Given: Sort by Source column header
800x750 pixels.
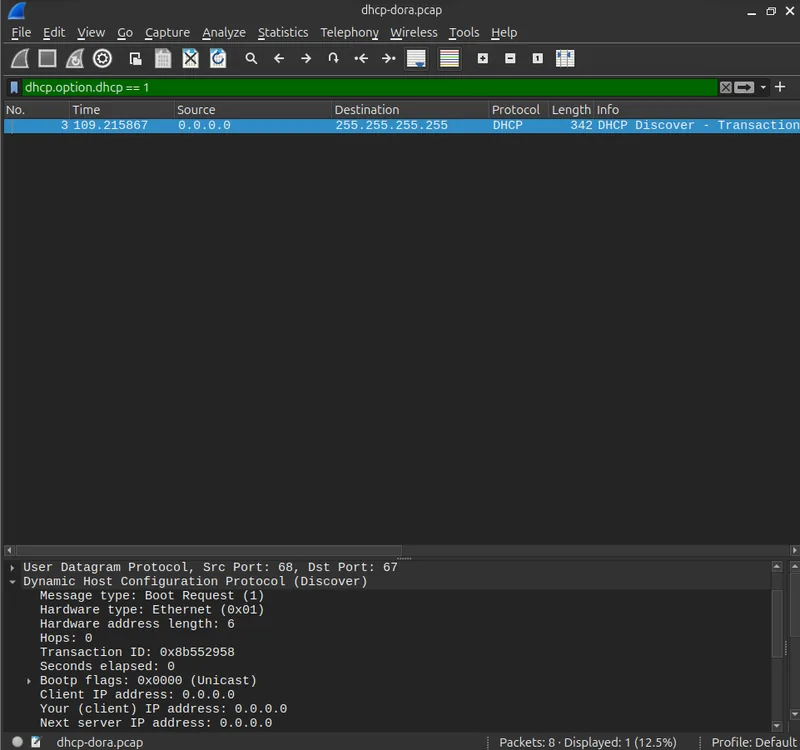Looking at the screenshot, I should [x=252, y=110].
